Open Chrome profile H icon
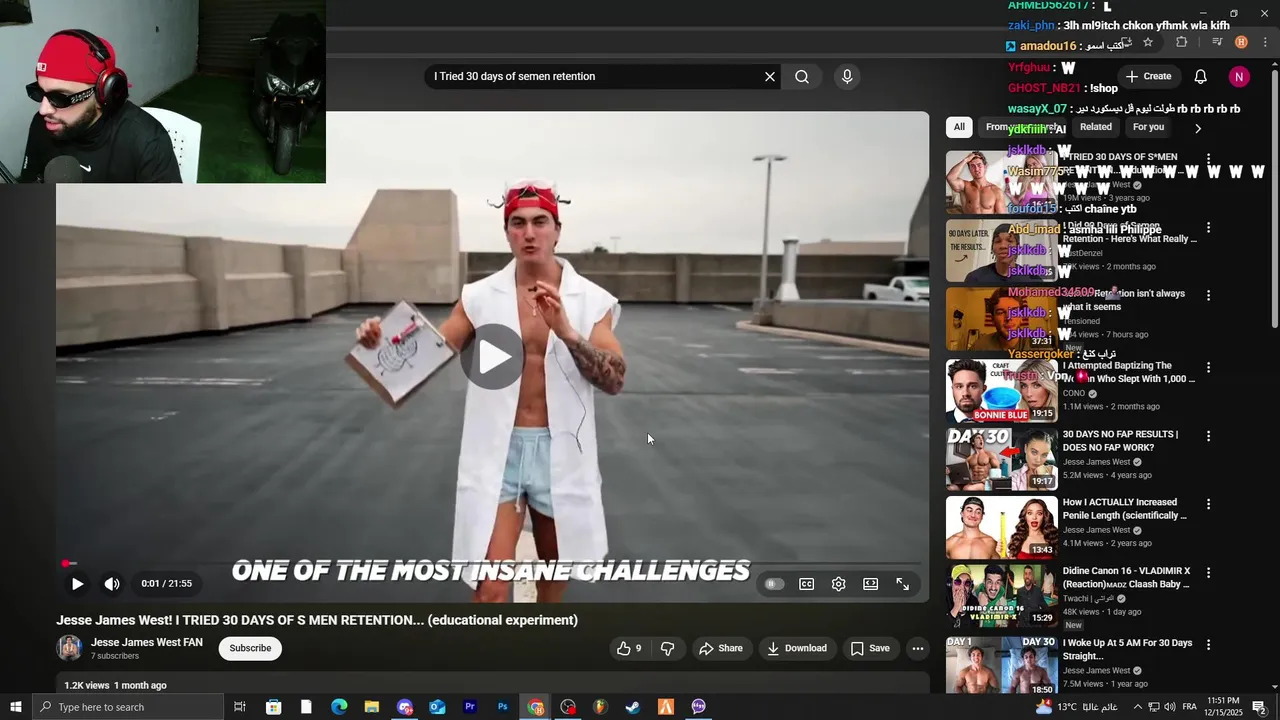The image size is (1280, 720). pyautogui.click(x=1241, y=42)
